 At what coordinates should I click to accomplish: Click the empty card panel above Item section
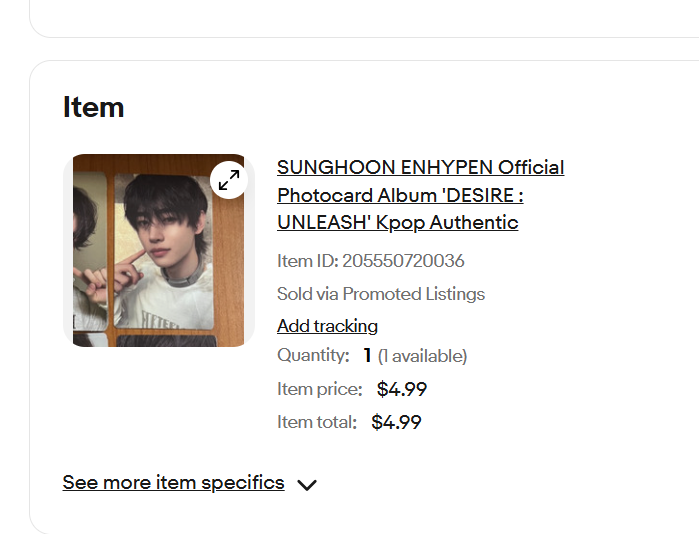pos(364,18)
